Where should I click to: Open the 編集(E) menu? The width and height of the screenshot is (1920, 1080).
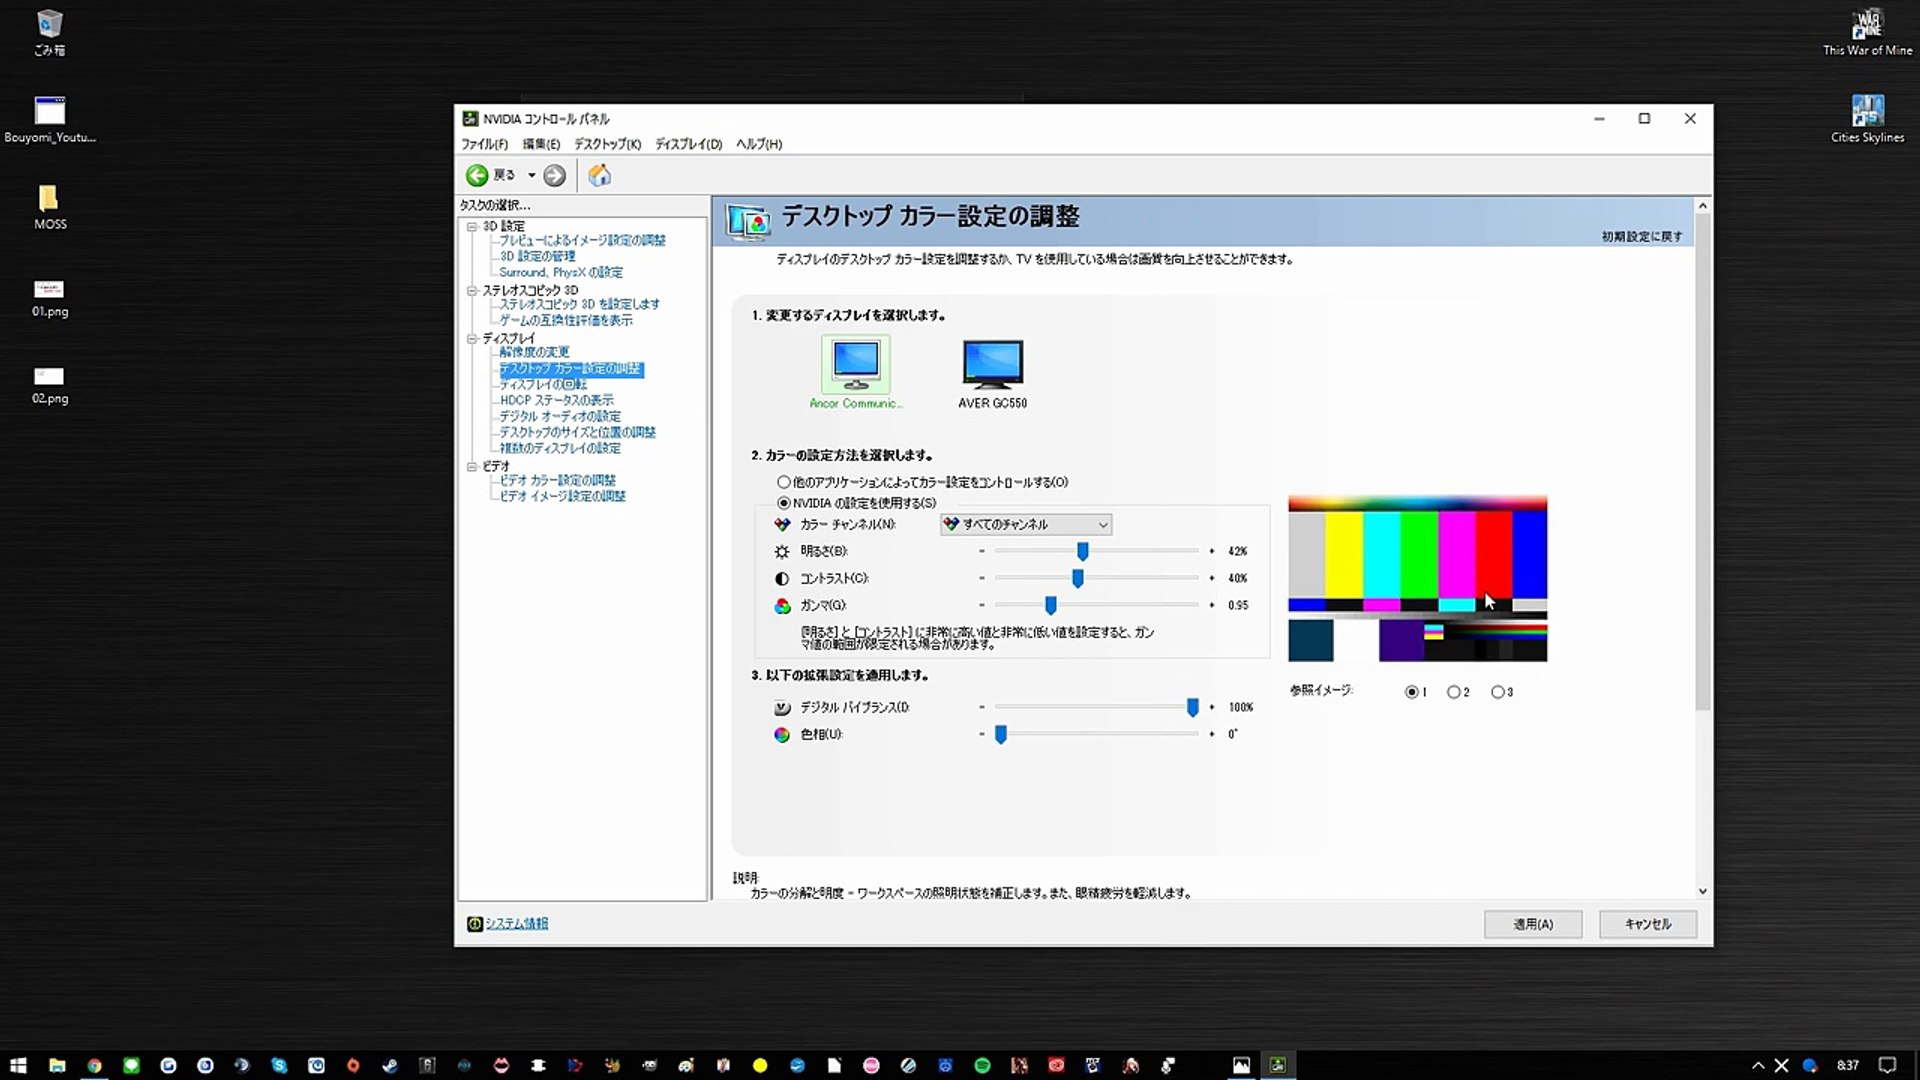(x=541, y=144)
